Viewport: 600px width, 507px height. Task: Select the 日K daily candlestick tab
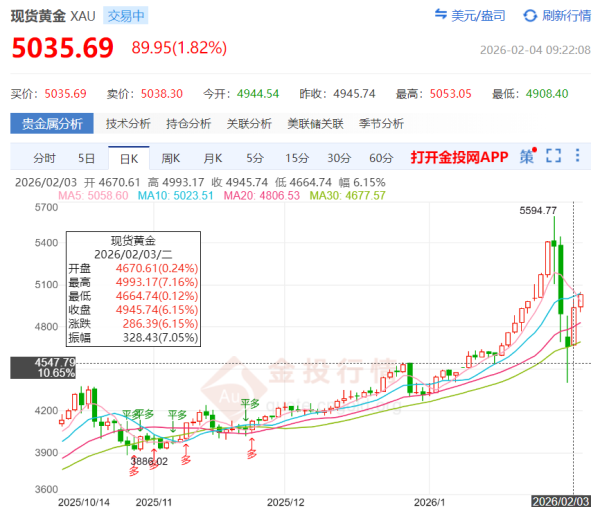[x=129, y=158]
